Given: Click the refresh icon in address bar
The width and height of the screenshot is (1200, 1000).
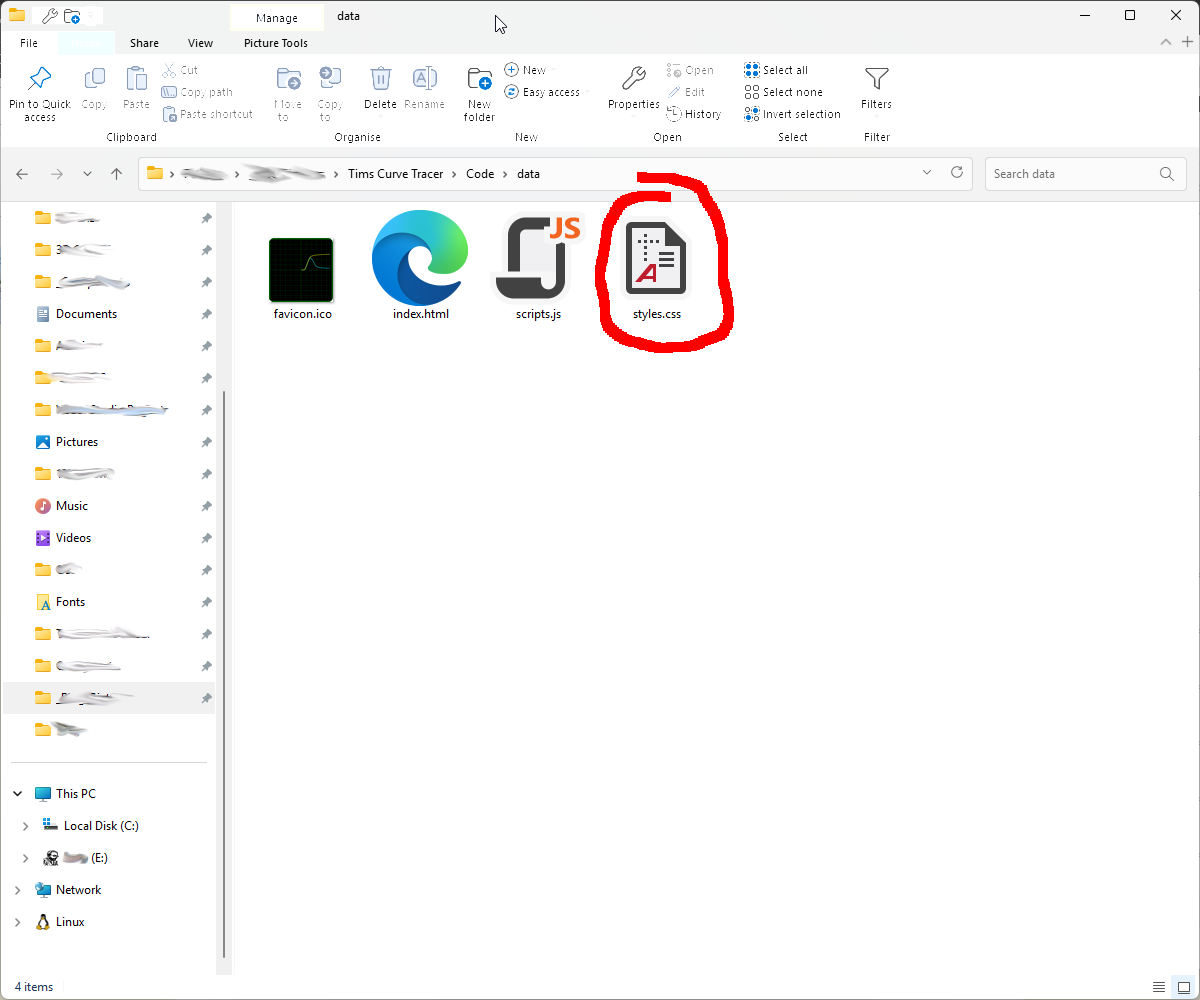Looking at the screenshot, I should [x=956, y=173].
